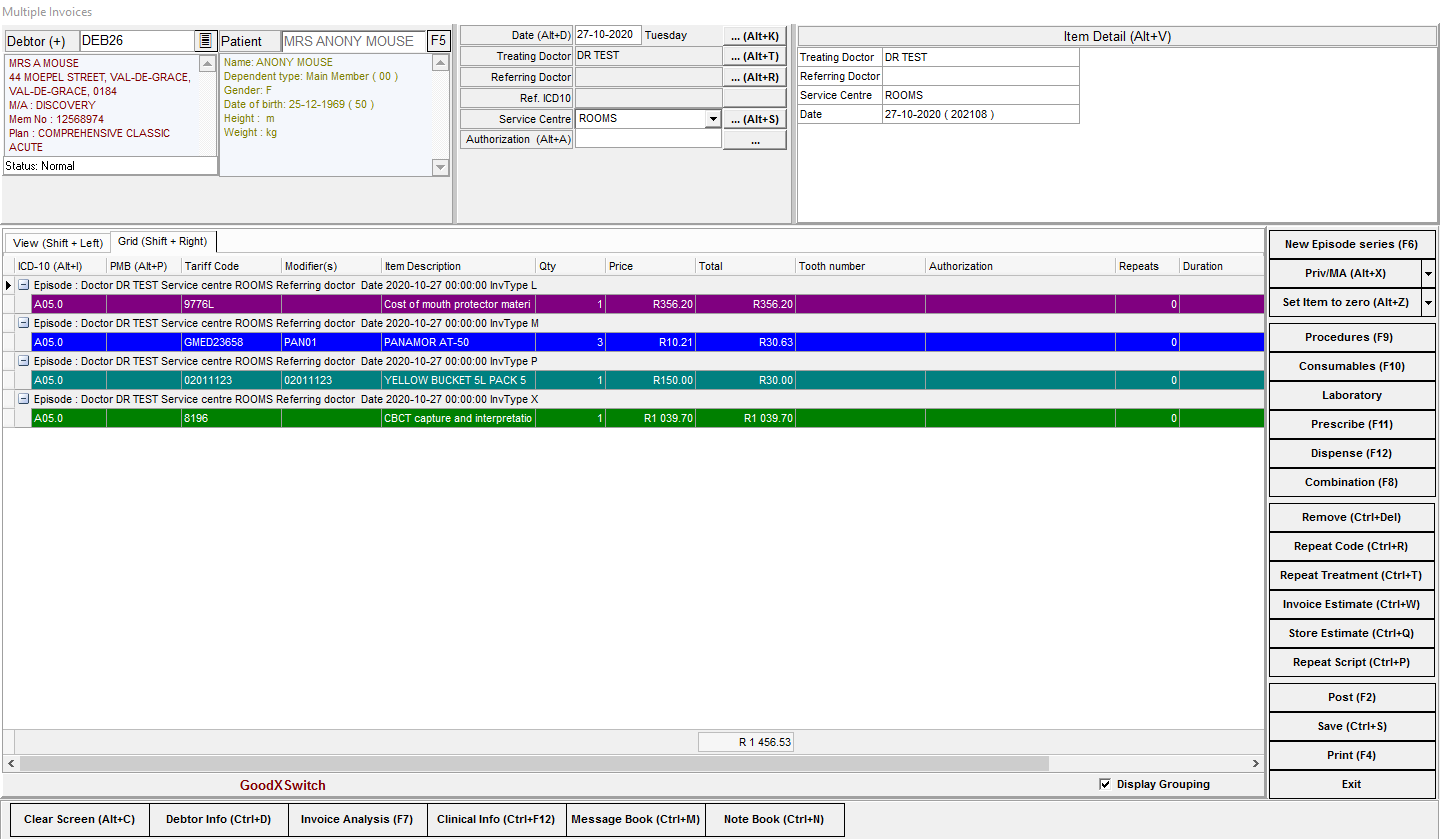Screen dimensions: 1440x839
Task: Click the debtor lookup list icon beside DEB26
Action: (206, 41)
